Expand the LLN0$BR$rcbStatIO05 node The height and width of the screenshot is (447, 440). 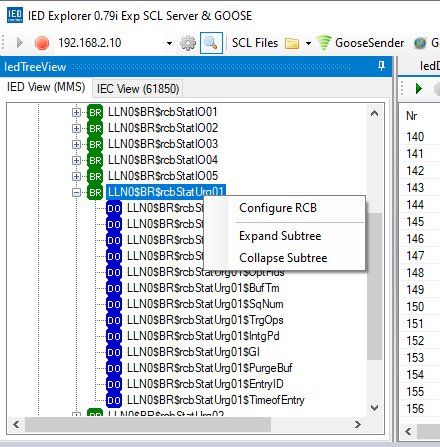tap(76, 176)
